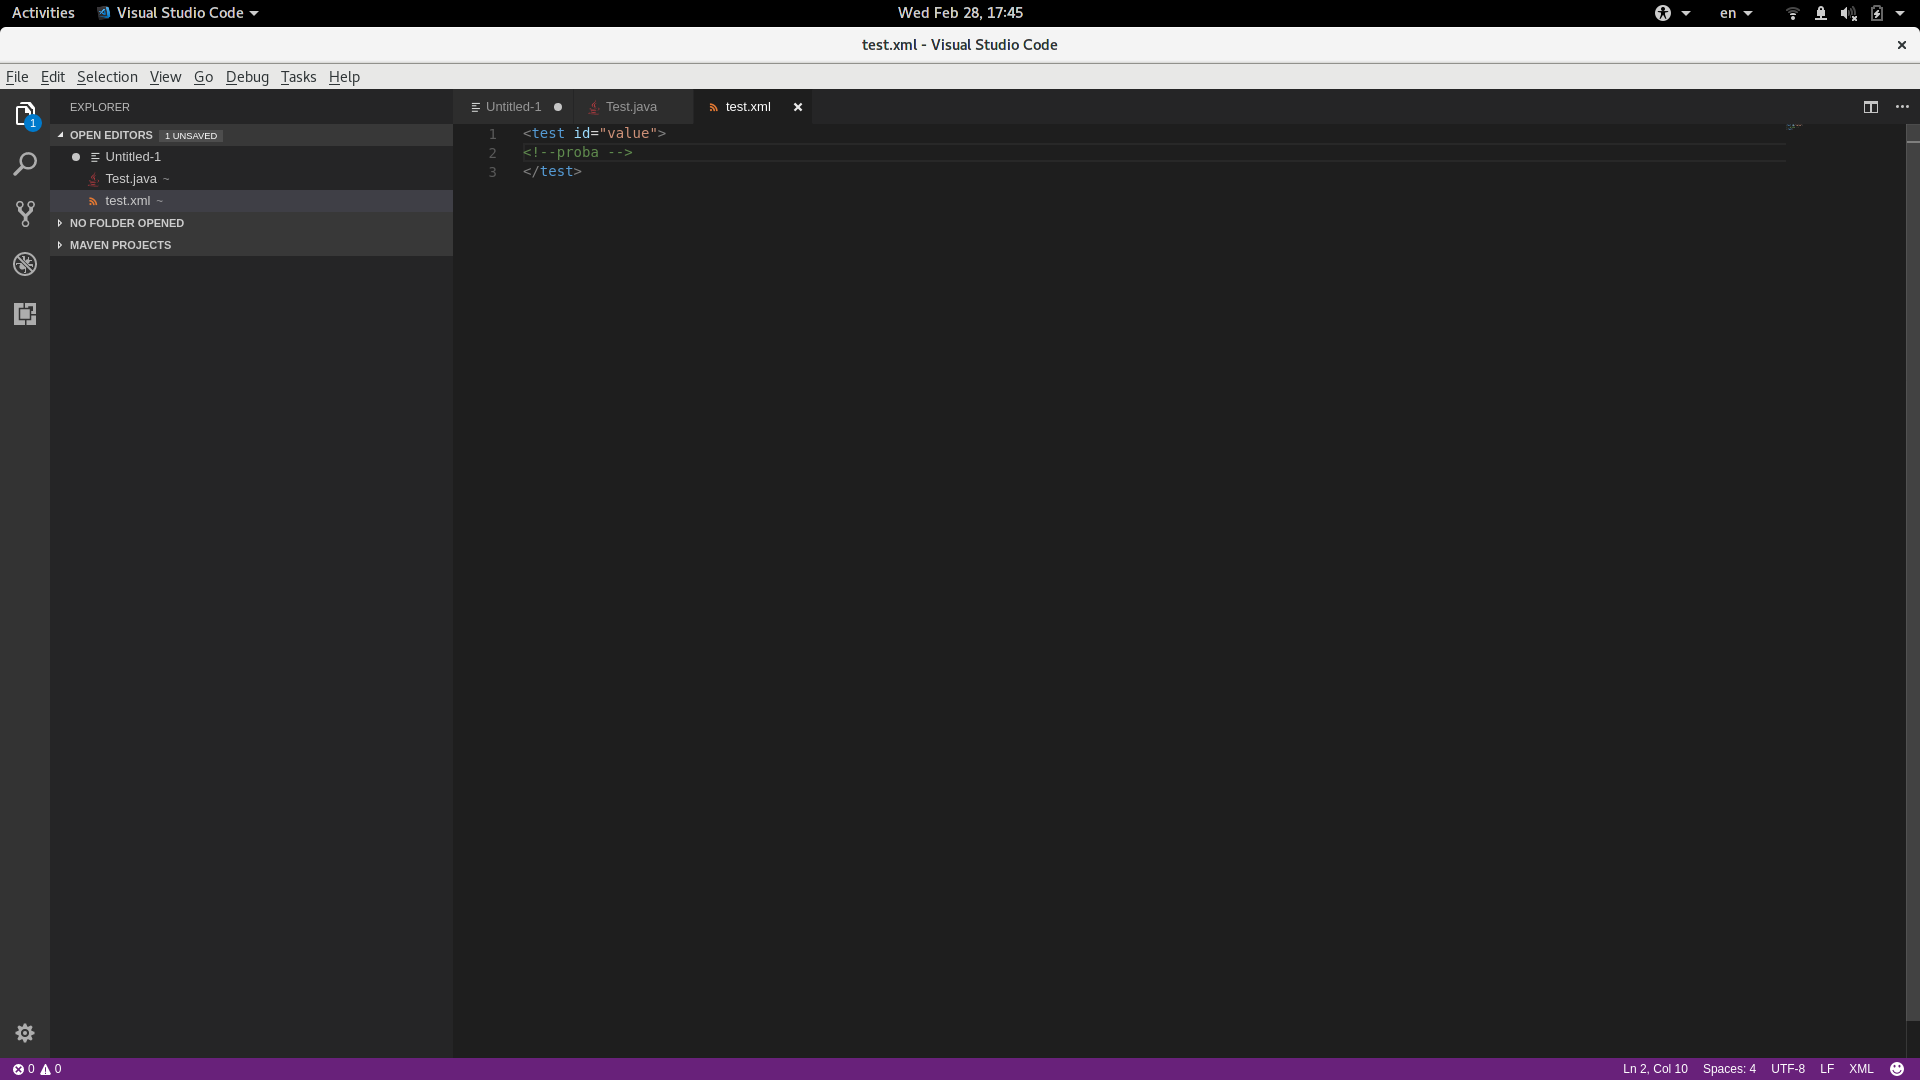This screenshot has height=1080, width=1920.
Task: Open the accessibility menu in top bar
Action: (1671, 13)
